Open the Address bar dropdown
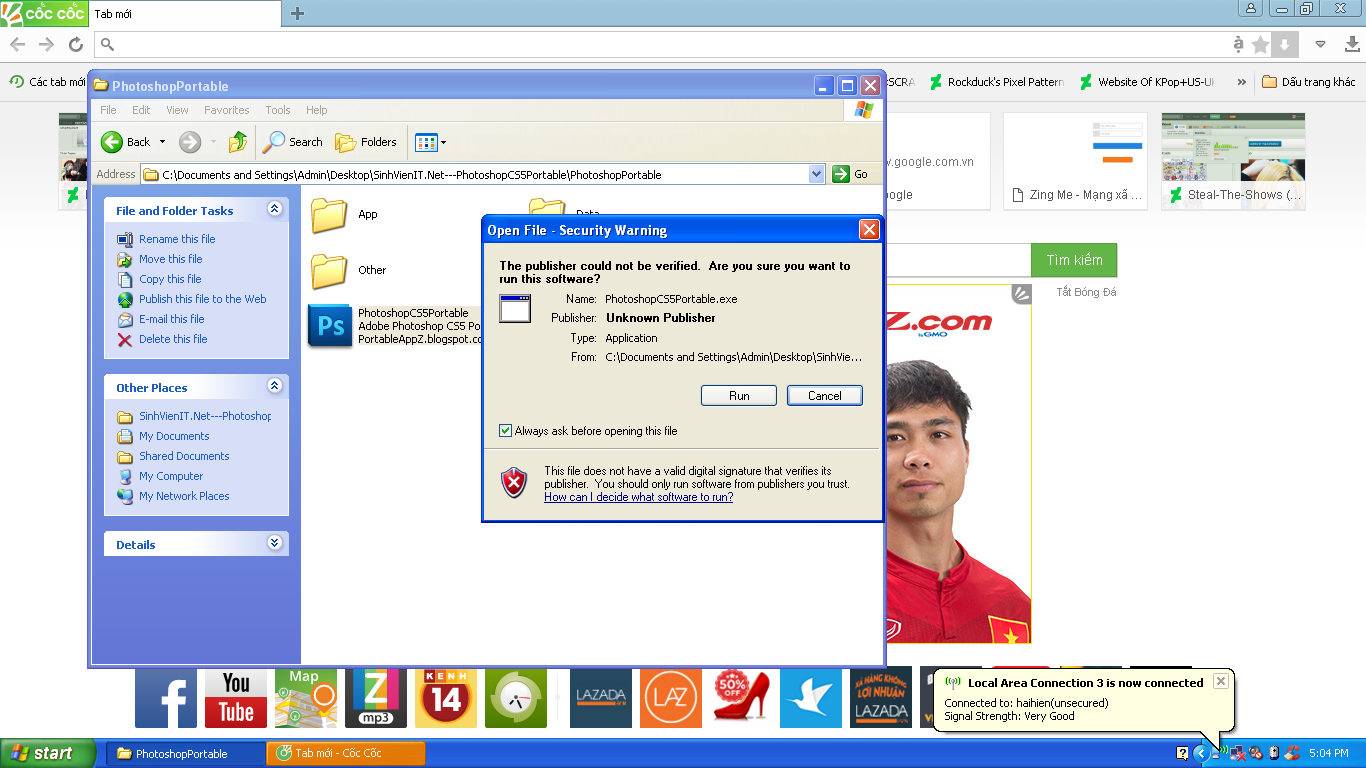Viewport: 1366px width, 768px height. coord(816,174)
